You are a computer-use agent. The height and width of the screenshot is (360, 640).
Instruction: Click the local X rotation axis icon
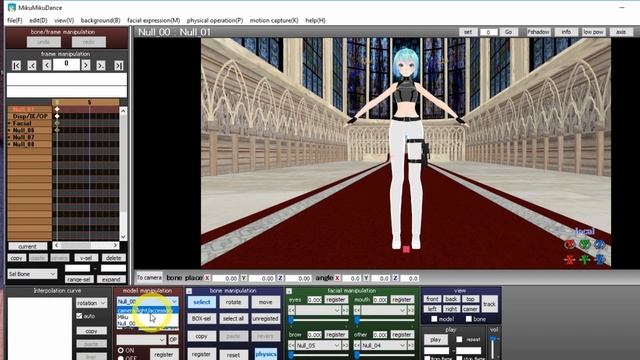click(570, 244)
